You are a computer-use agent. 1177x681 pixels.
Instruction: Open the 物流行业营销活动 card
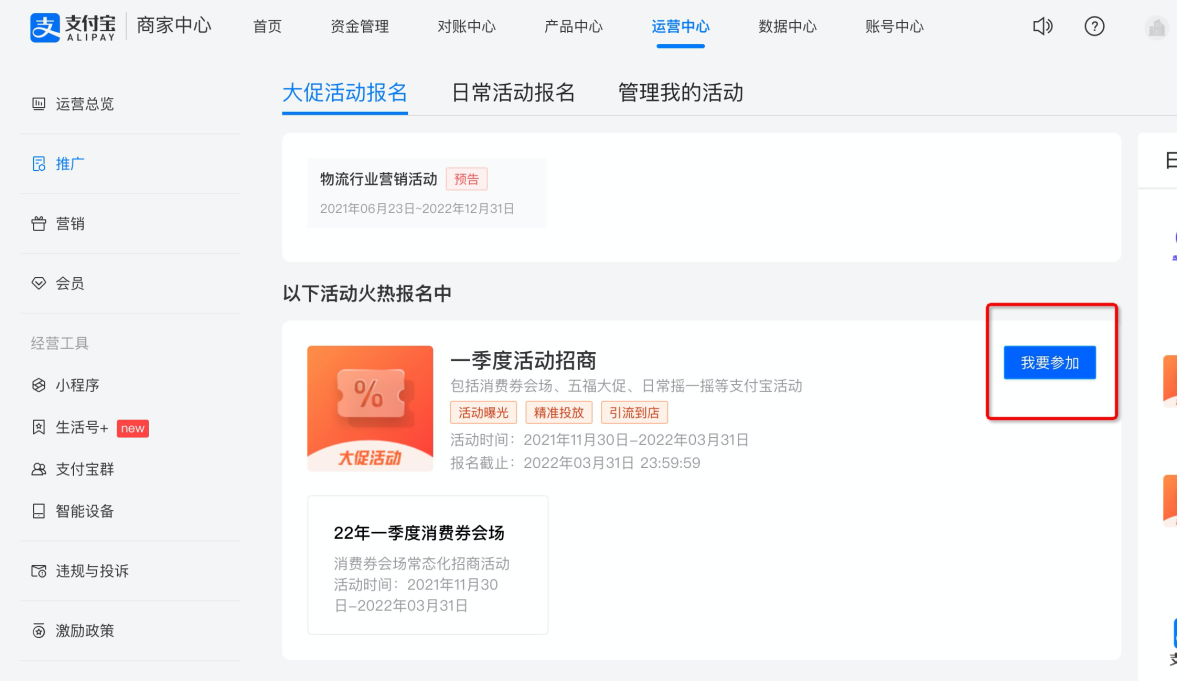(426, 193)
